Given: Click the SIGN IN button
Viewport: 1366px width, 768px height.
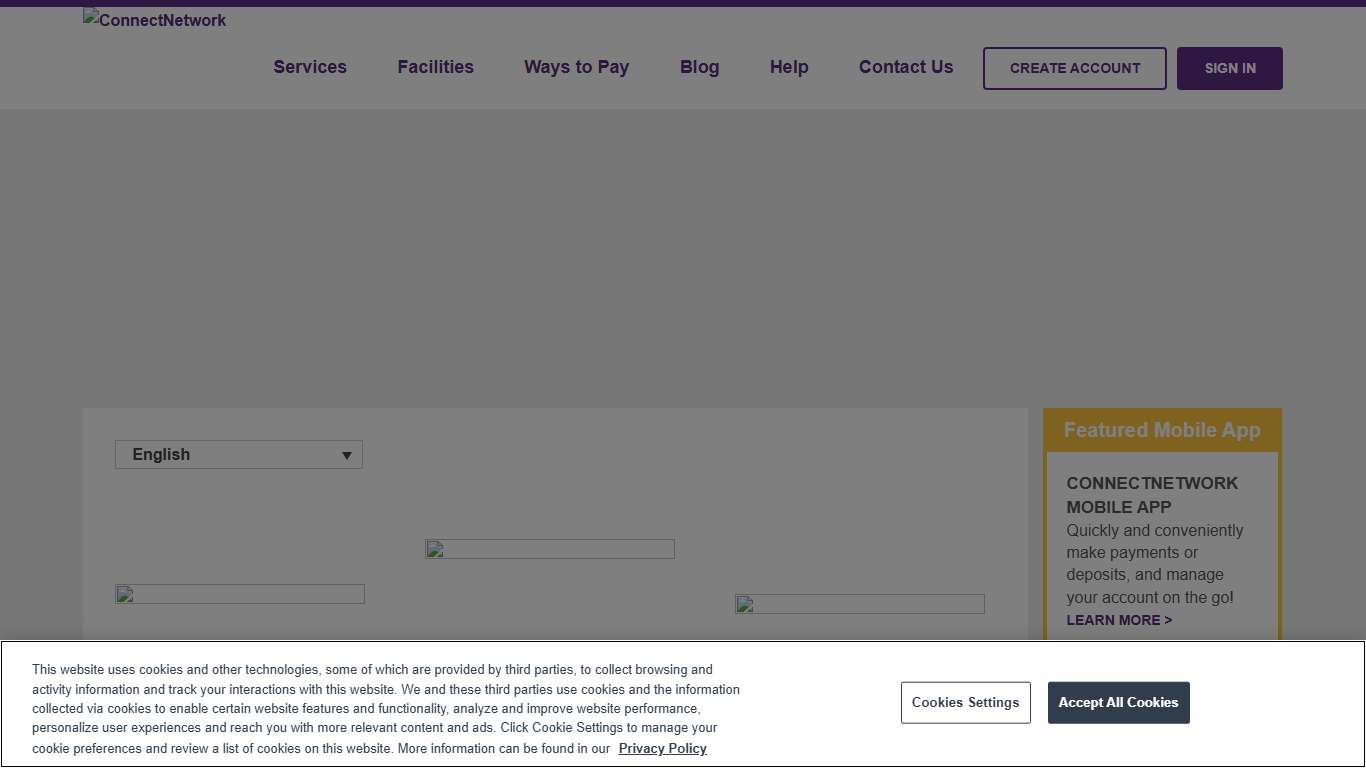Looking at the screenshot, I should click(1230, 68).
